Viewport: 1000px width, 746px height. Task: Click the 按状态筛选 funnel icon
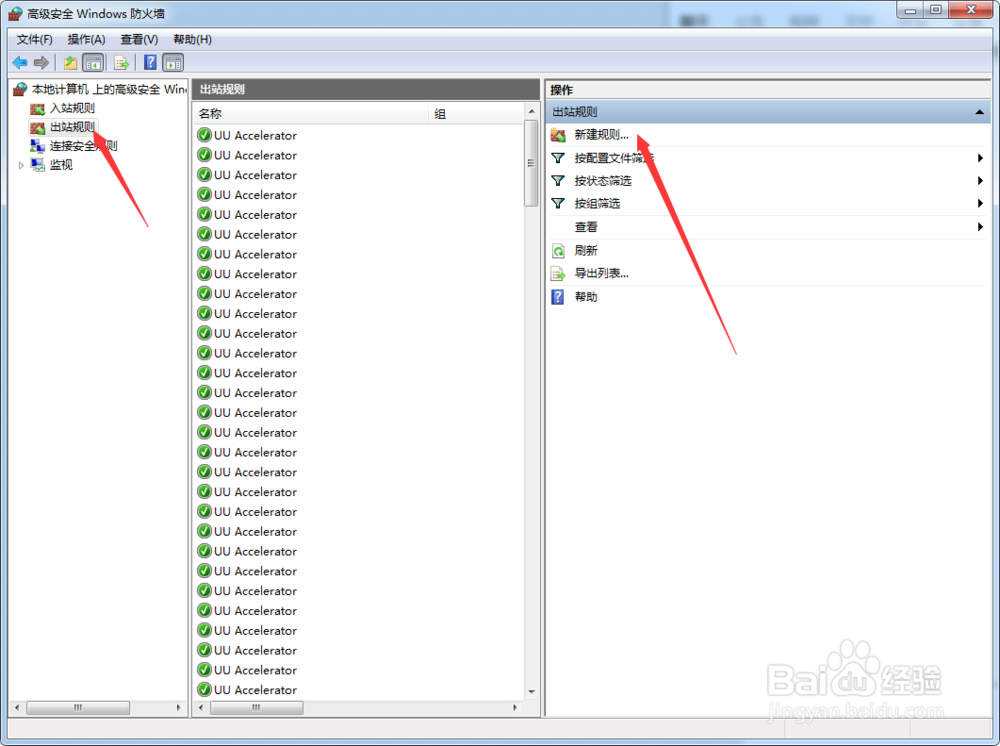(x=558, y=180)
